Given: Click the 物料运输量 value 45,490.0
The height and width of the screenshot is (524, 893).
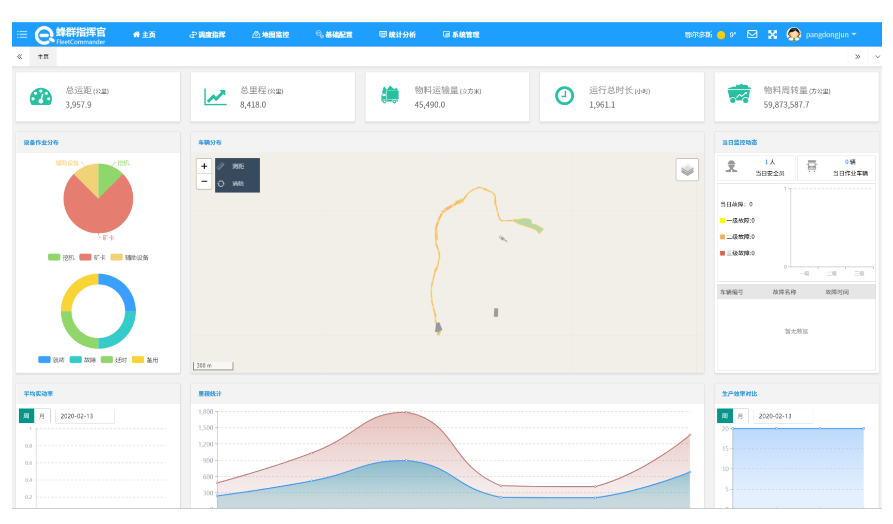Looking at the screenshot, I should pyautogui.click(x=429, y=105).
